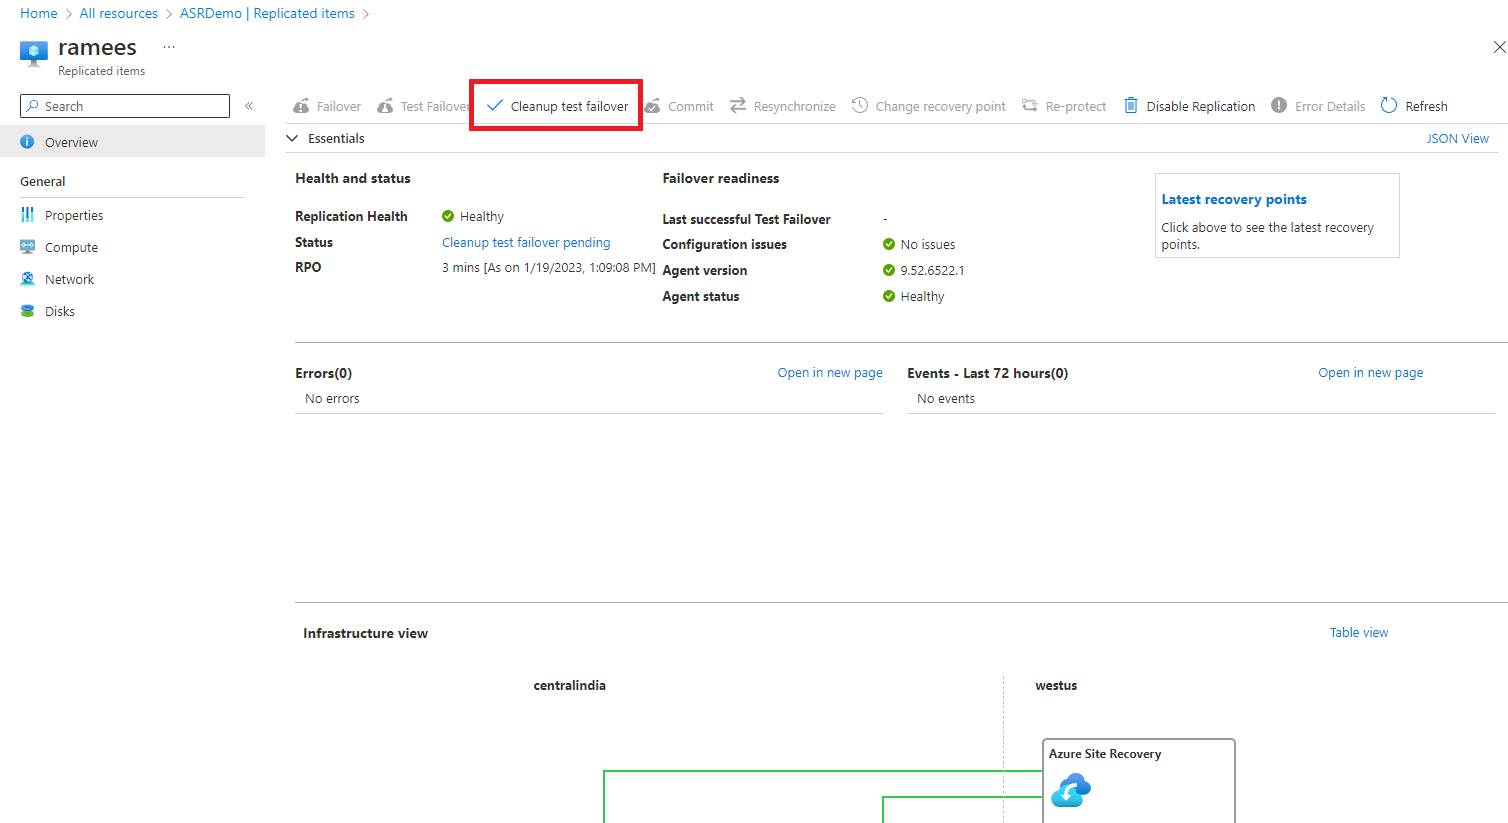Switch to Table view
The width and height of the screenshot is (1508, 823).
tap(1358, 632)
